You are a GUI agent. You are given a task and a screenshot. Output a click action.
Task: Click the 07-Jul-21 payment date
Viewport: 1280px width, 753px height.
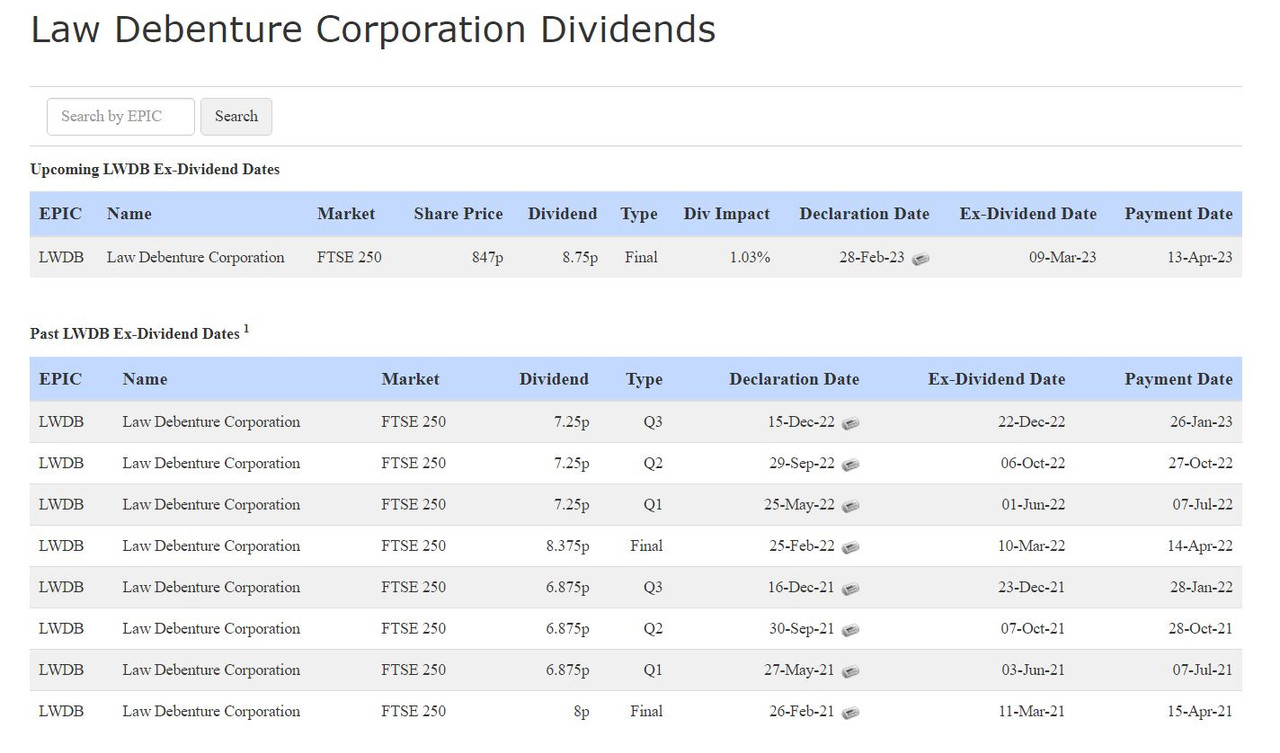[x=1203, y=670]
